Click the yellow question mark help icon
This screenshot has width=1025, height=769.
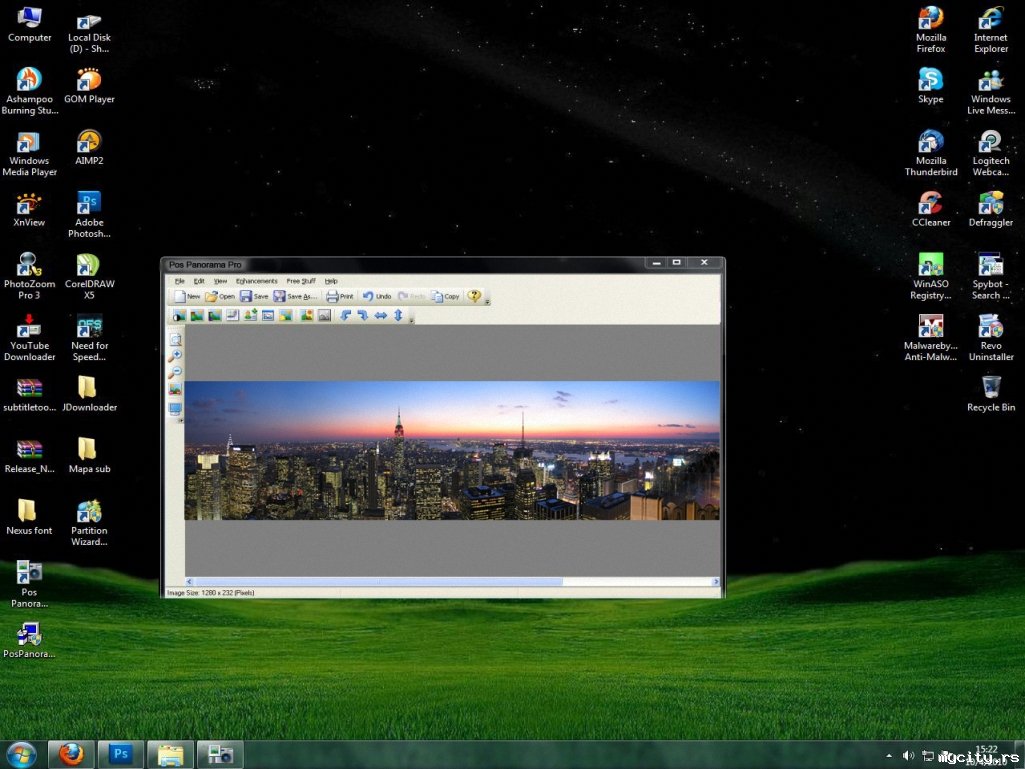[x=474, y=296]
